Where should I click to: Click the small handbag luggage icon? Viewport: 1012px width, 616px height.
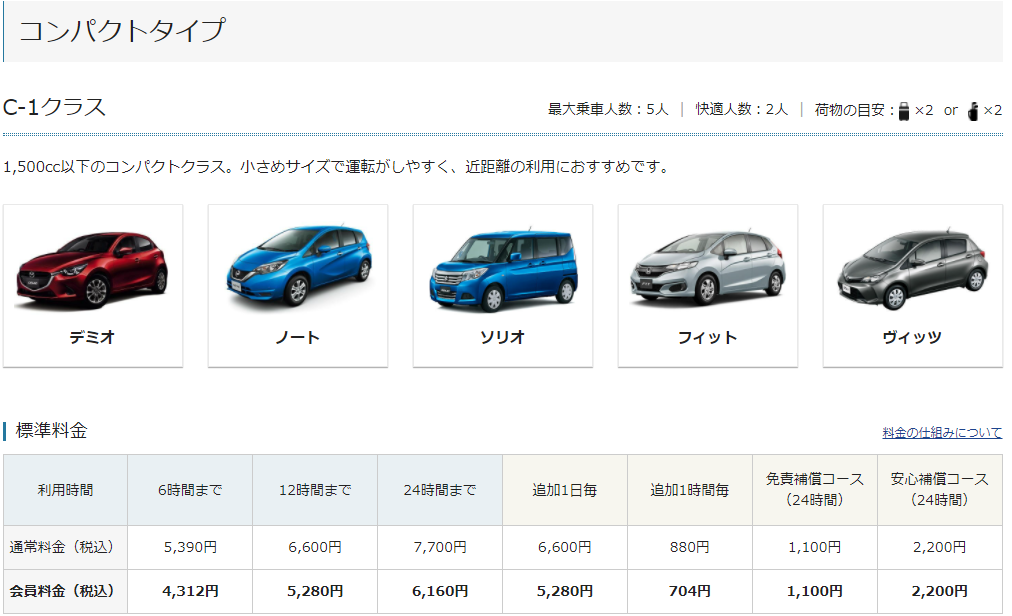(x=972, y=110)
